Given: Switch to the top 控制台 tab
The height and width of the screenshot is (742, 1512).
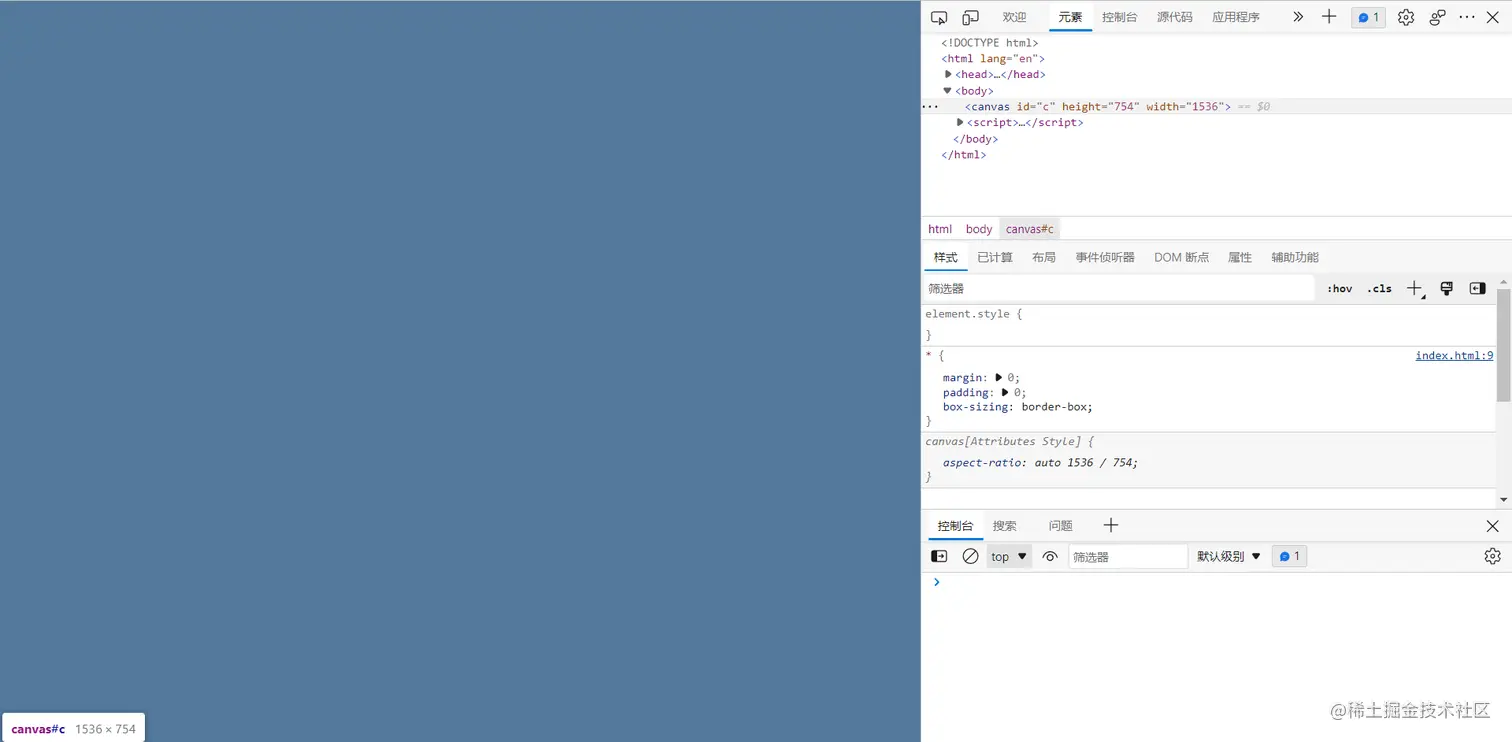Looking at the screenshot, I should [x=1119, y=17].
